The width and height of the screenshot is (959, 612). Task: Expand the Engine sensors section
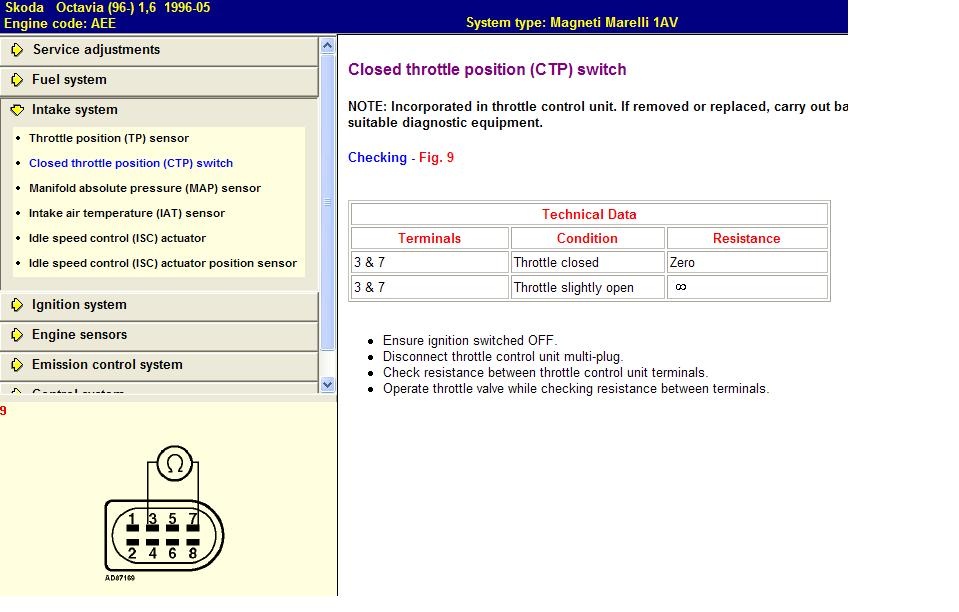(x=159, y=335)
